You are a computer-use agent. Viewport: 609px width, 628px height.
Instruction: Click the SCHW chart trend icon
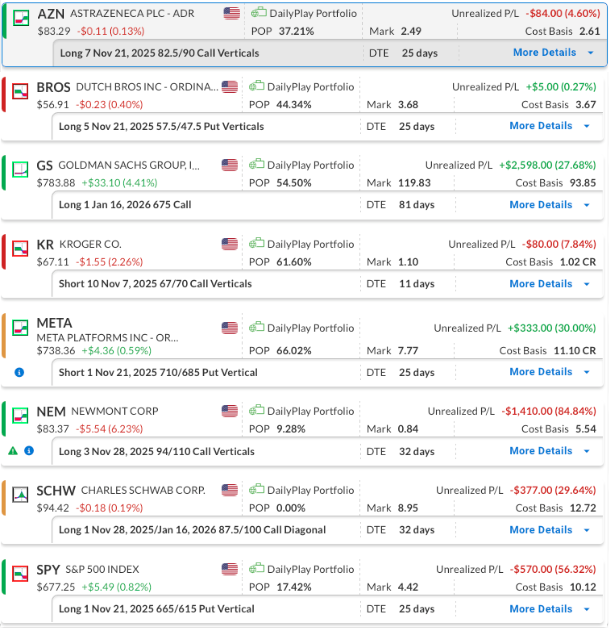(20, 495)
